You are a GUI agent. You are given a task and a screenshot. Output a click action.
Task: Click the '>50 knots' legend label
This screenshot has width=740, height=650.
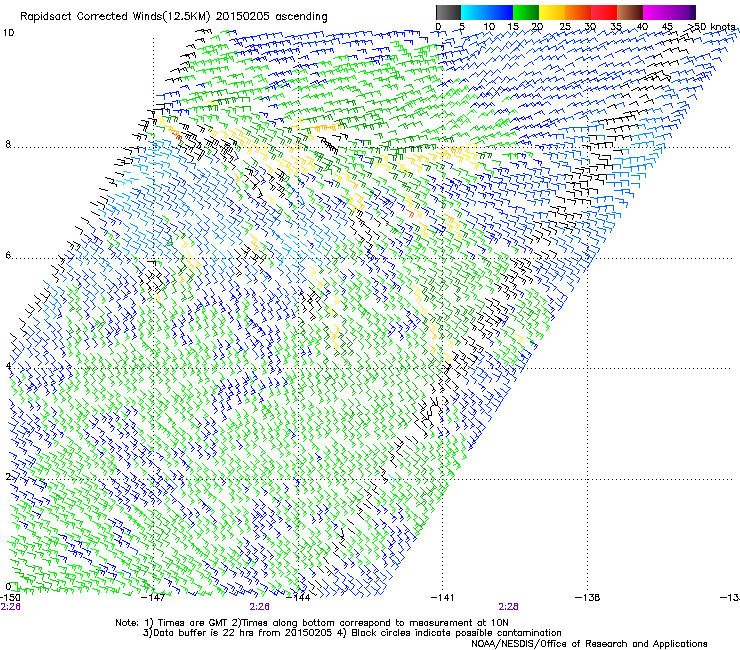click(x=712, y=26)
